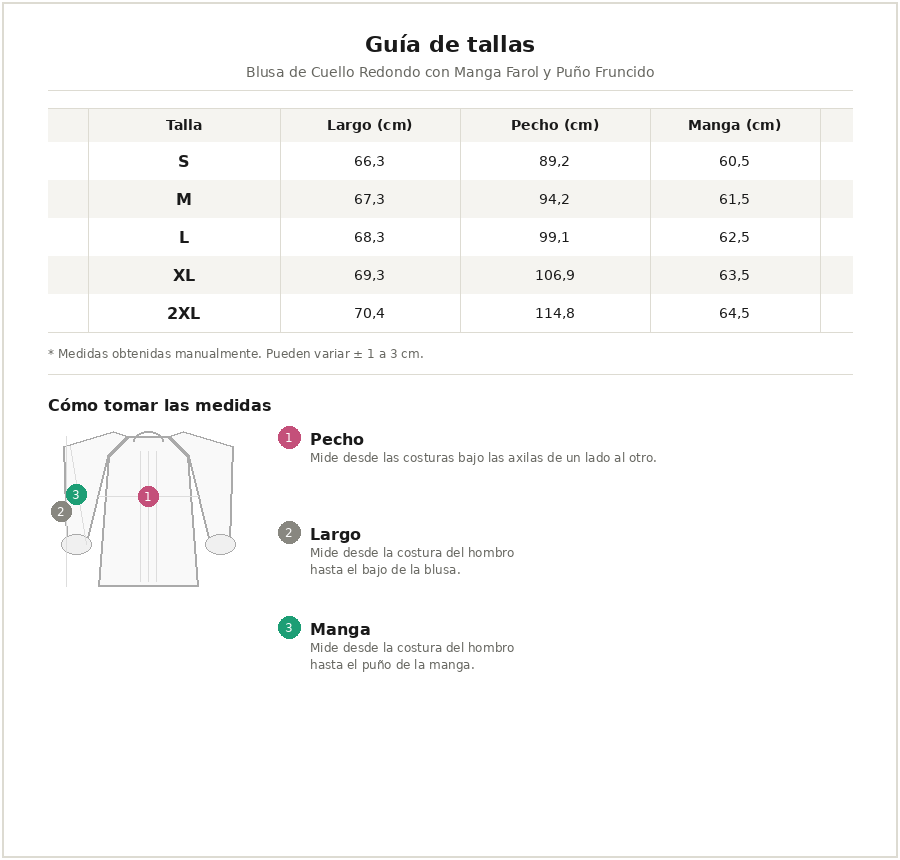Click the Talla column header

click(x=184, y=126)
